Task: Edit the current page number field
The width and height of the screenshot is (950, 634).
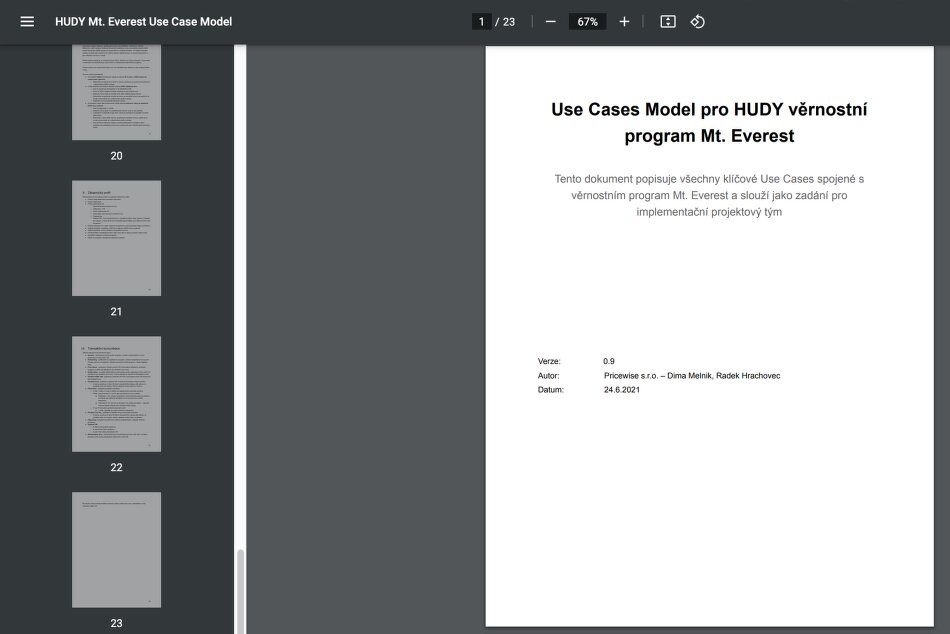Action: pyautogui.click(x=482, y=22)
